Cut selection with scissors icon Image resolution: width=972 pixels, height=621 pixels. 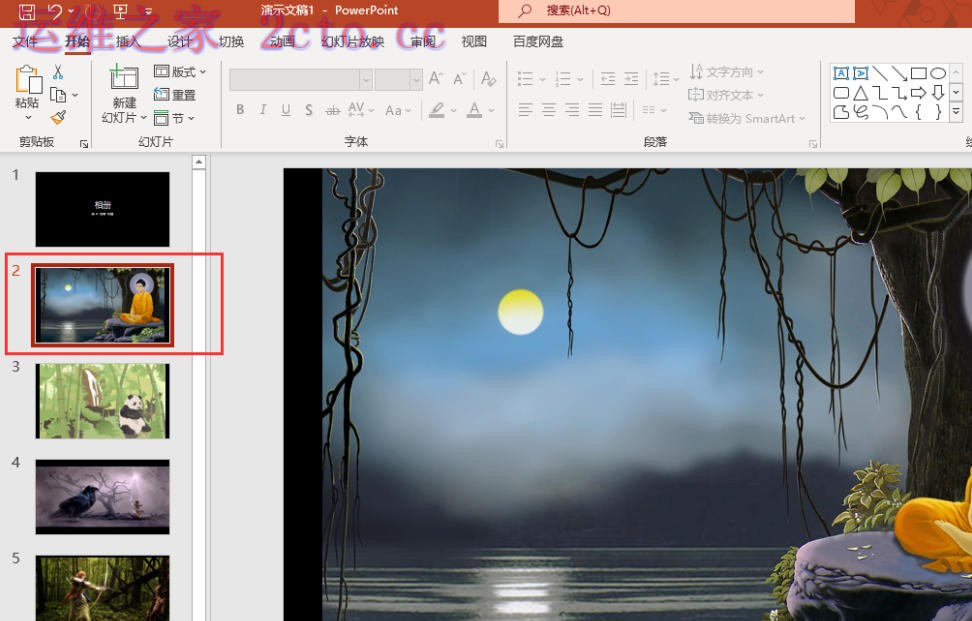tap(58, 73)
